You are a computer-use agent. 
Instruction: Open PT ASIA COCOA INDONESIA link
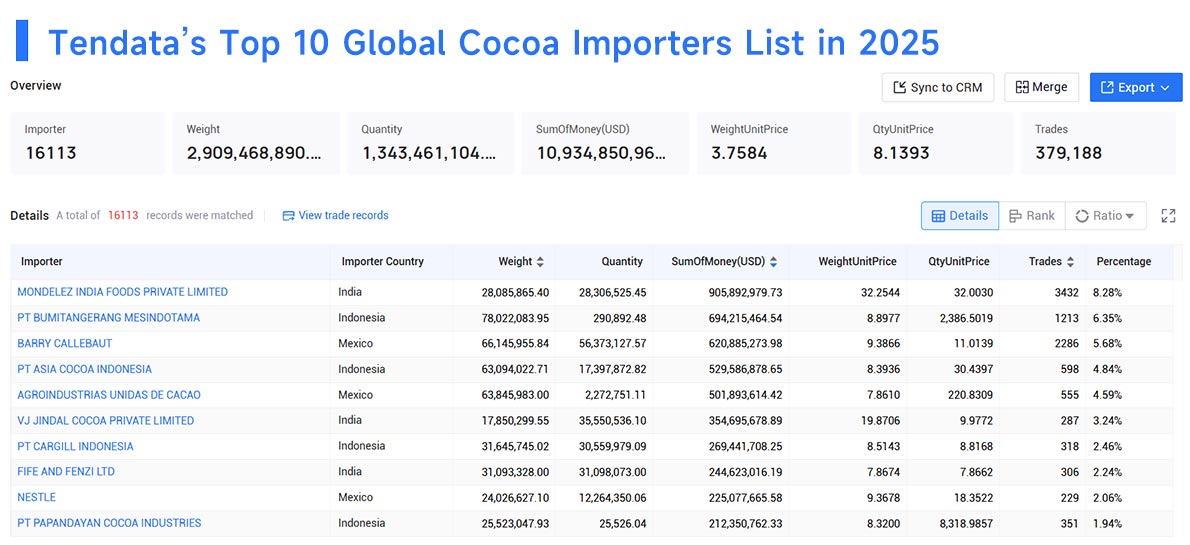tap(84, 370)
